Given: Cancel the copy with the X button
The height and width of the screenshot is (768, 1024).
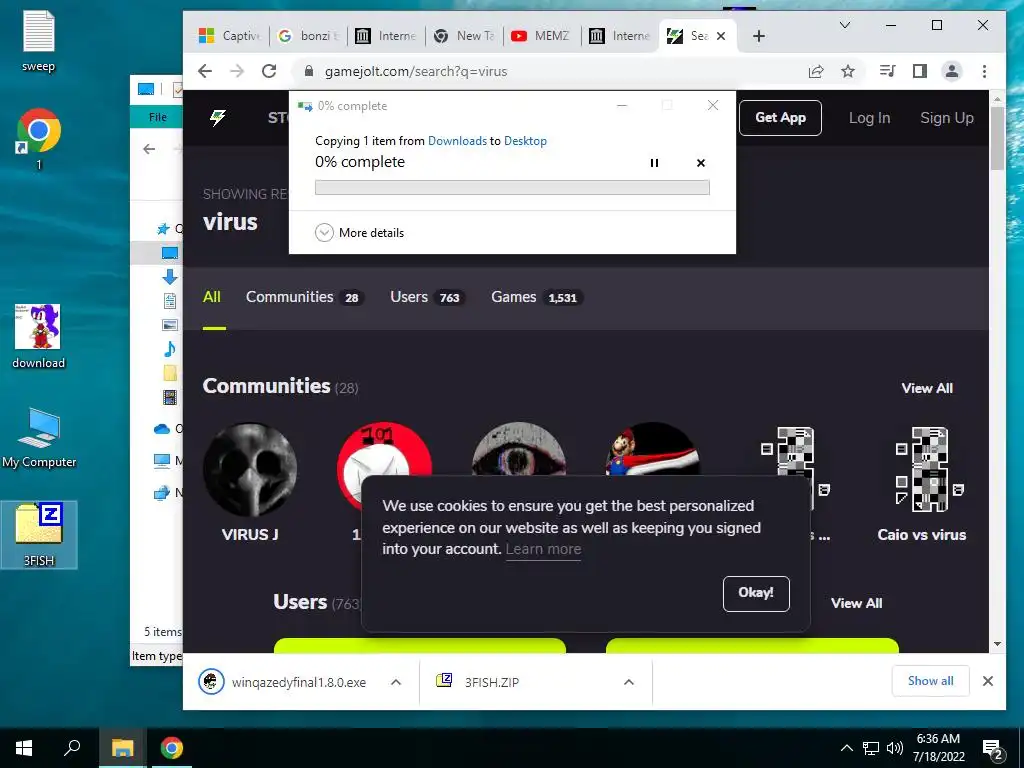Looking at the screenshot, I should tap(701, 163).
